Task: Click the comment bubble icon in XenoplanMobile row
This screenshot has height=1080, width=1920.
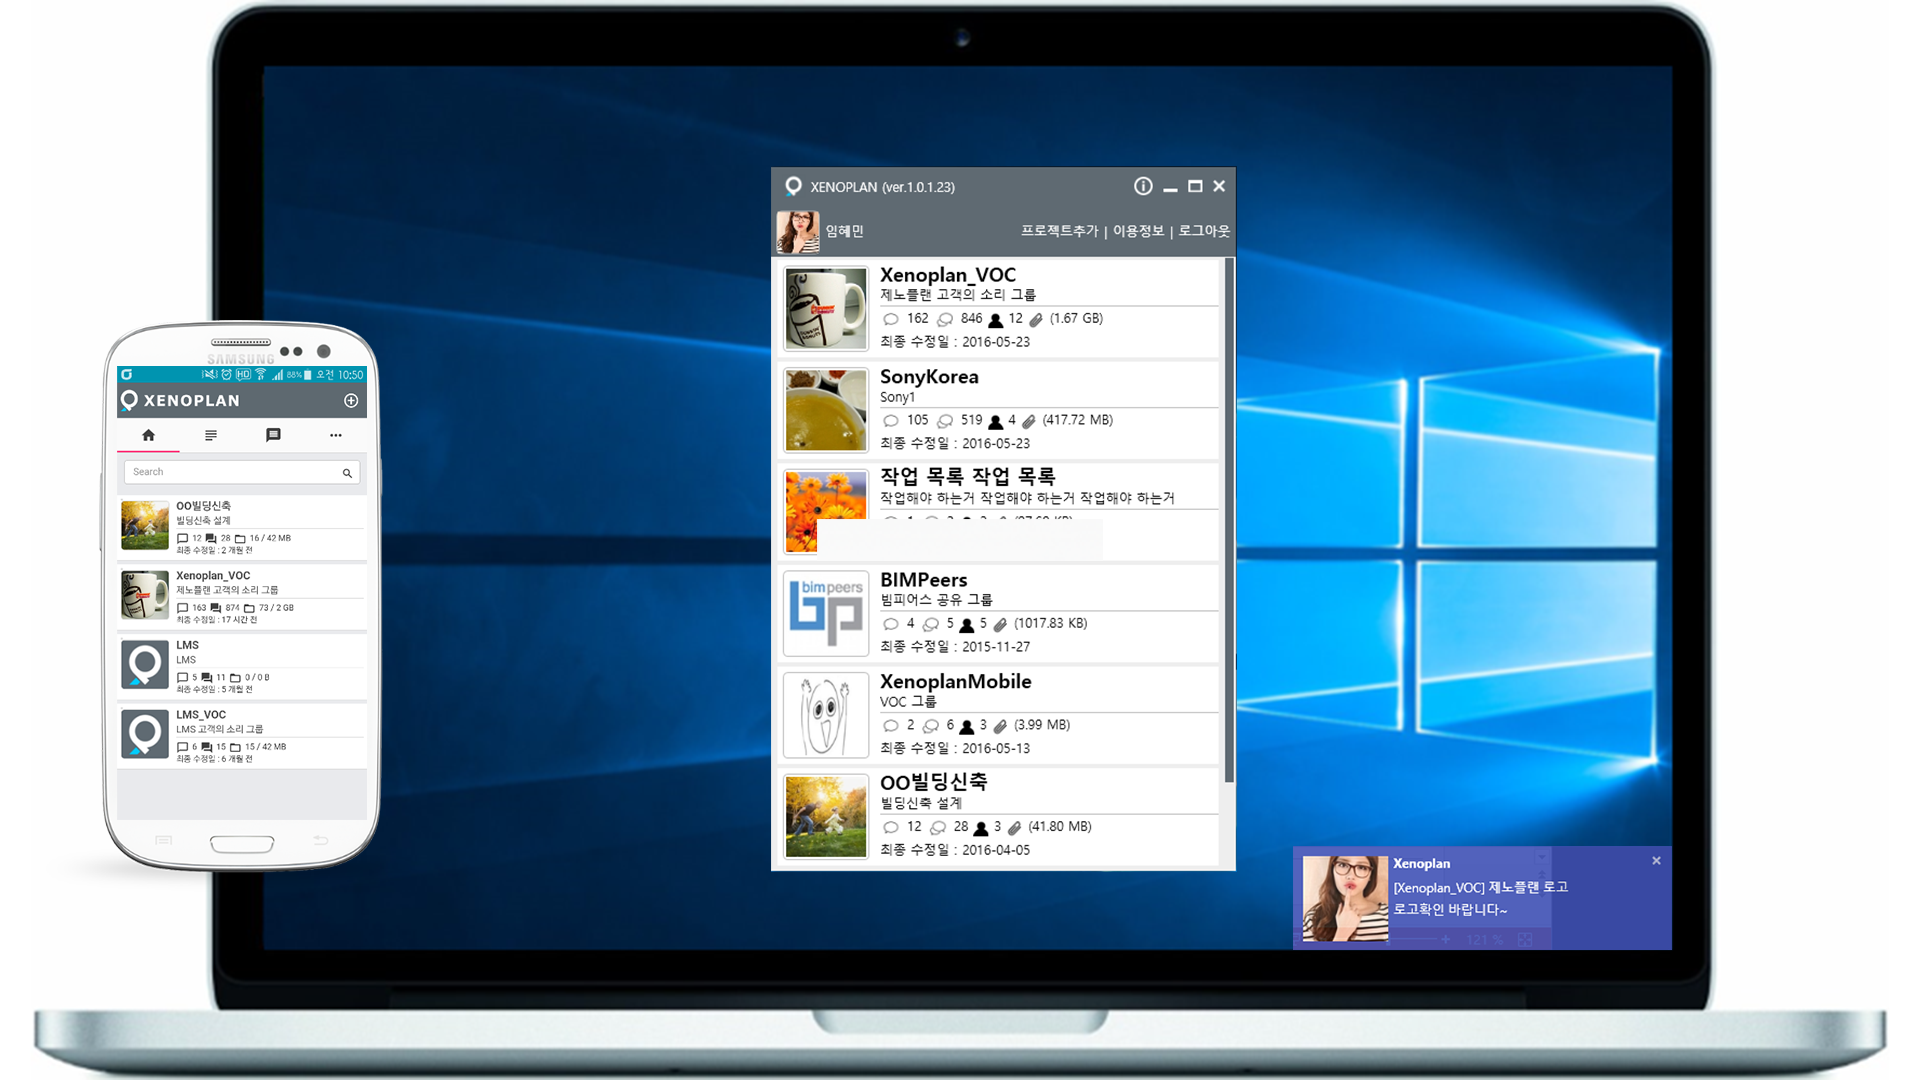Action: pyautogui.click(x=891, y=726)
